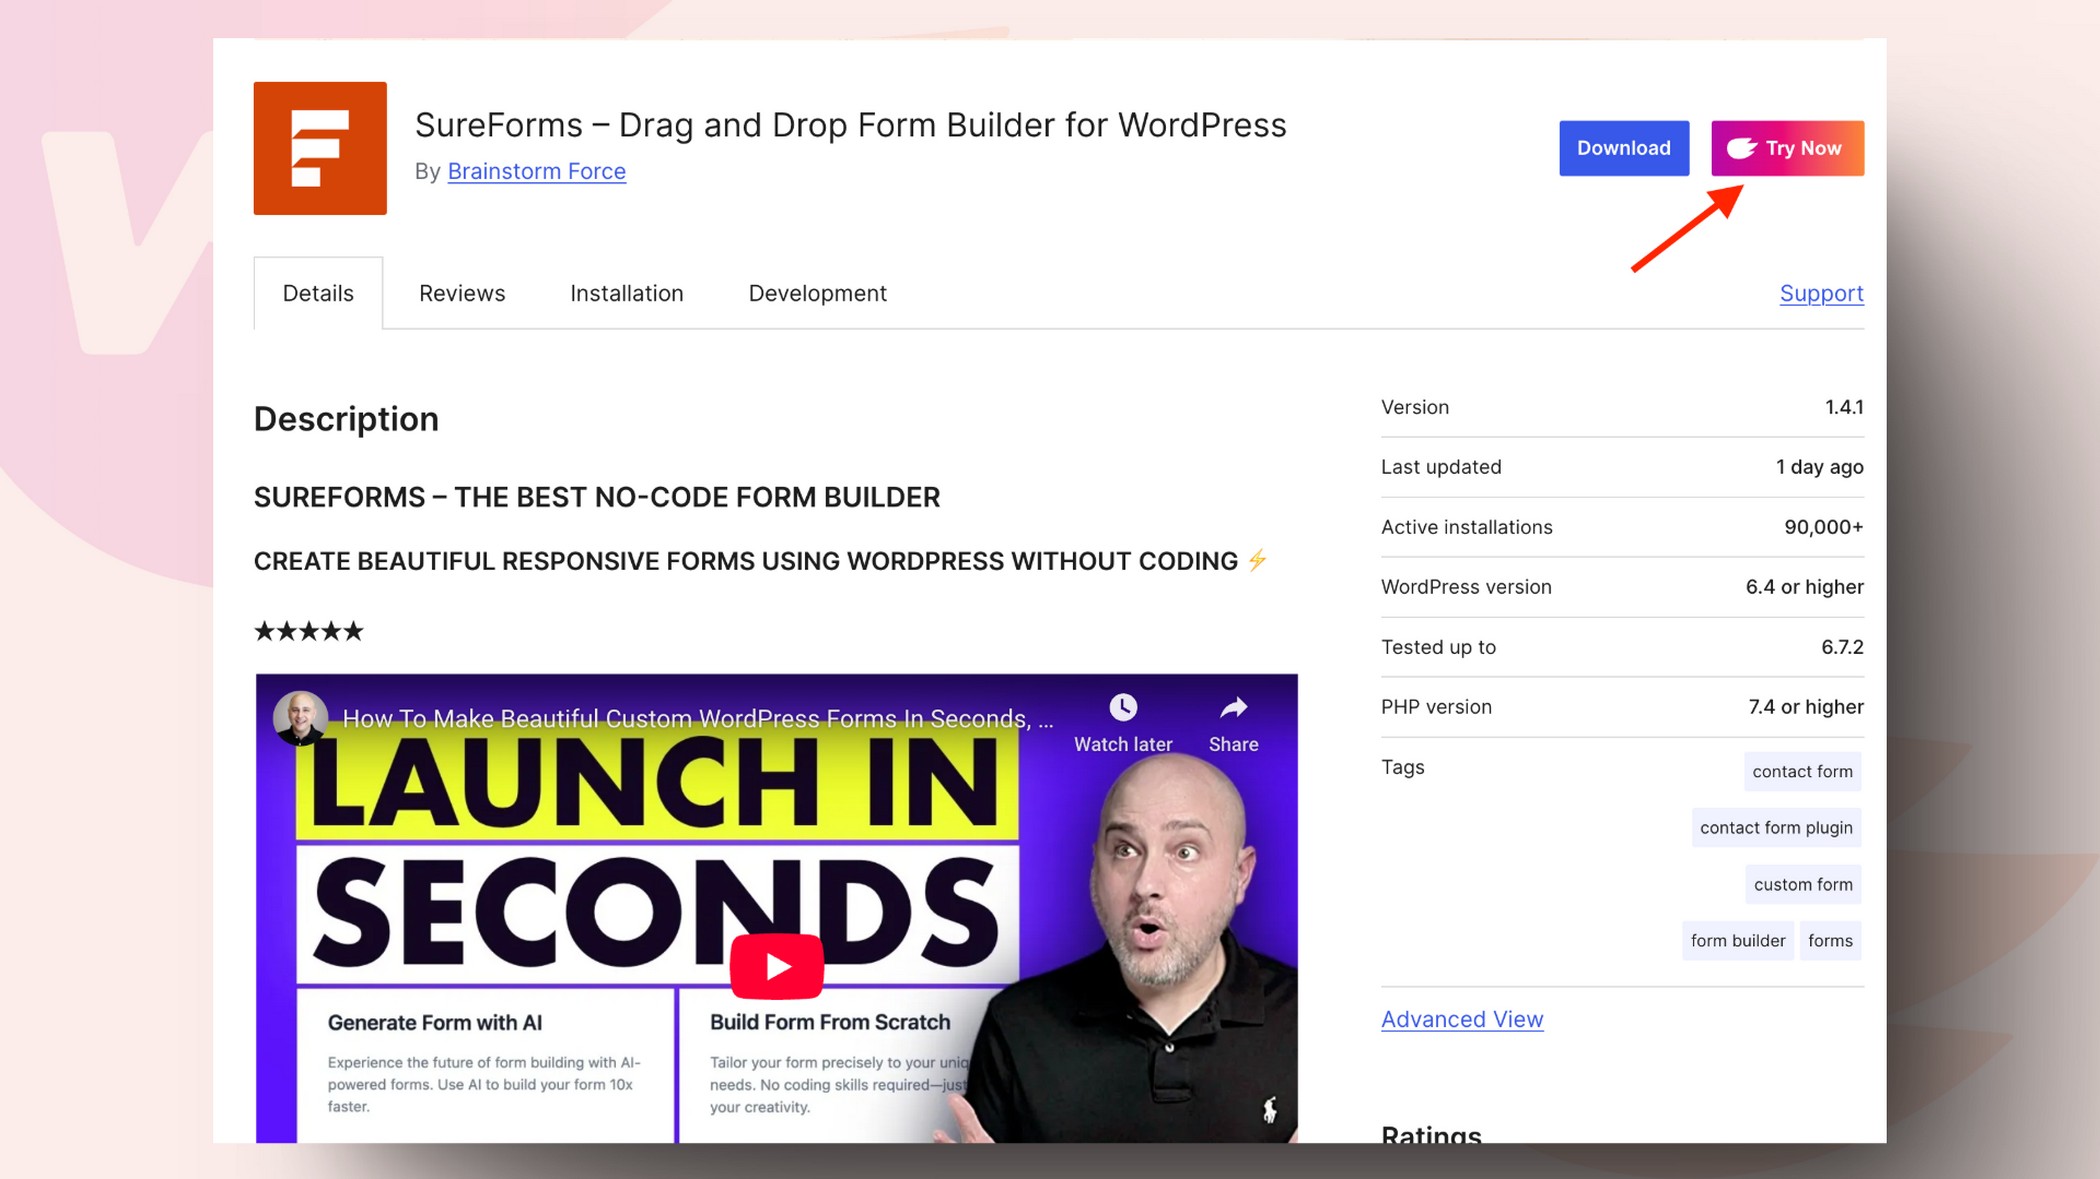The height and width of the screenshot is (1179, 2100).
Task: Select the Reviews tab
Action: point(462,293)
